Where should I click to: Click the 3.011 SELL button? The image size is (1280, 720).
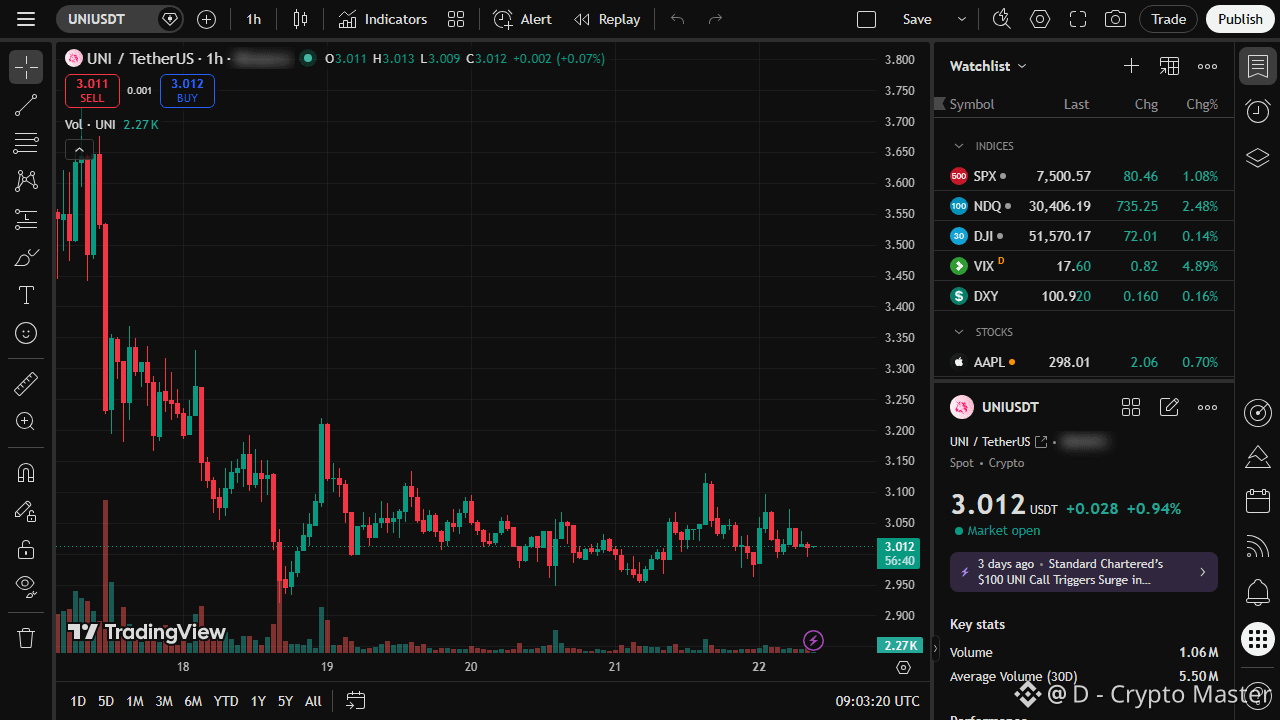(x=92, y=90)
